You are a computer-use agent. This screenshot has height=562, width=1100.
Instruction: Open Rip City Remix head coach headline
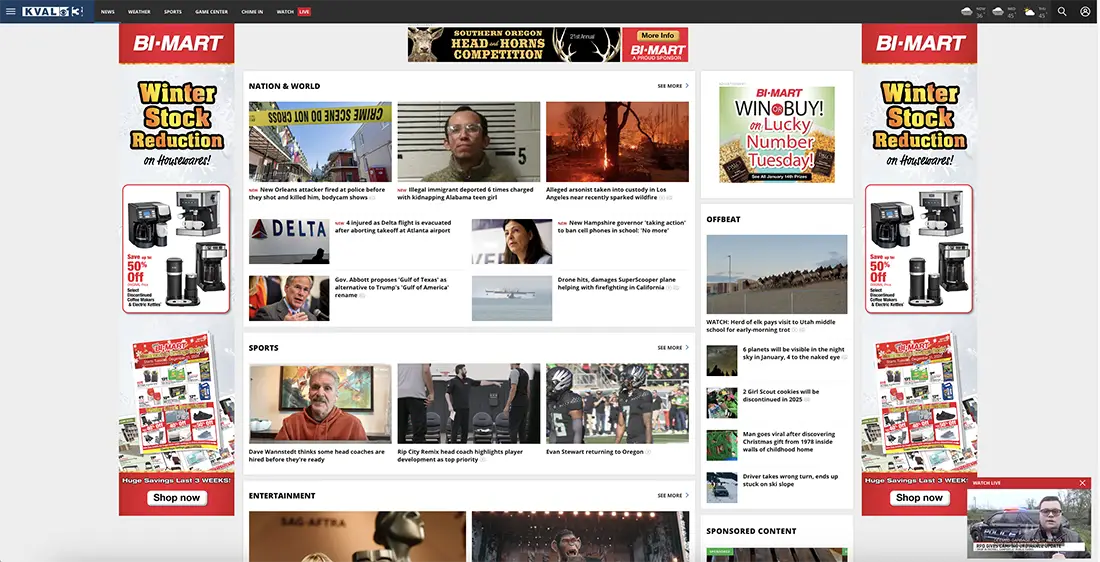click(461, 456)
